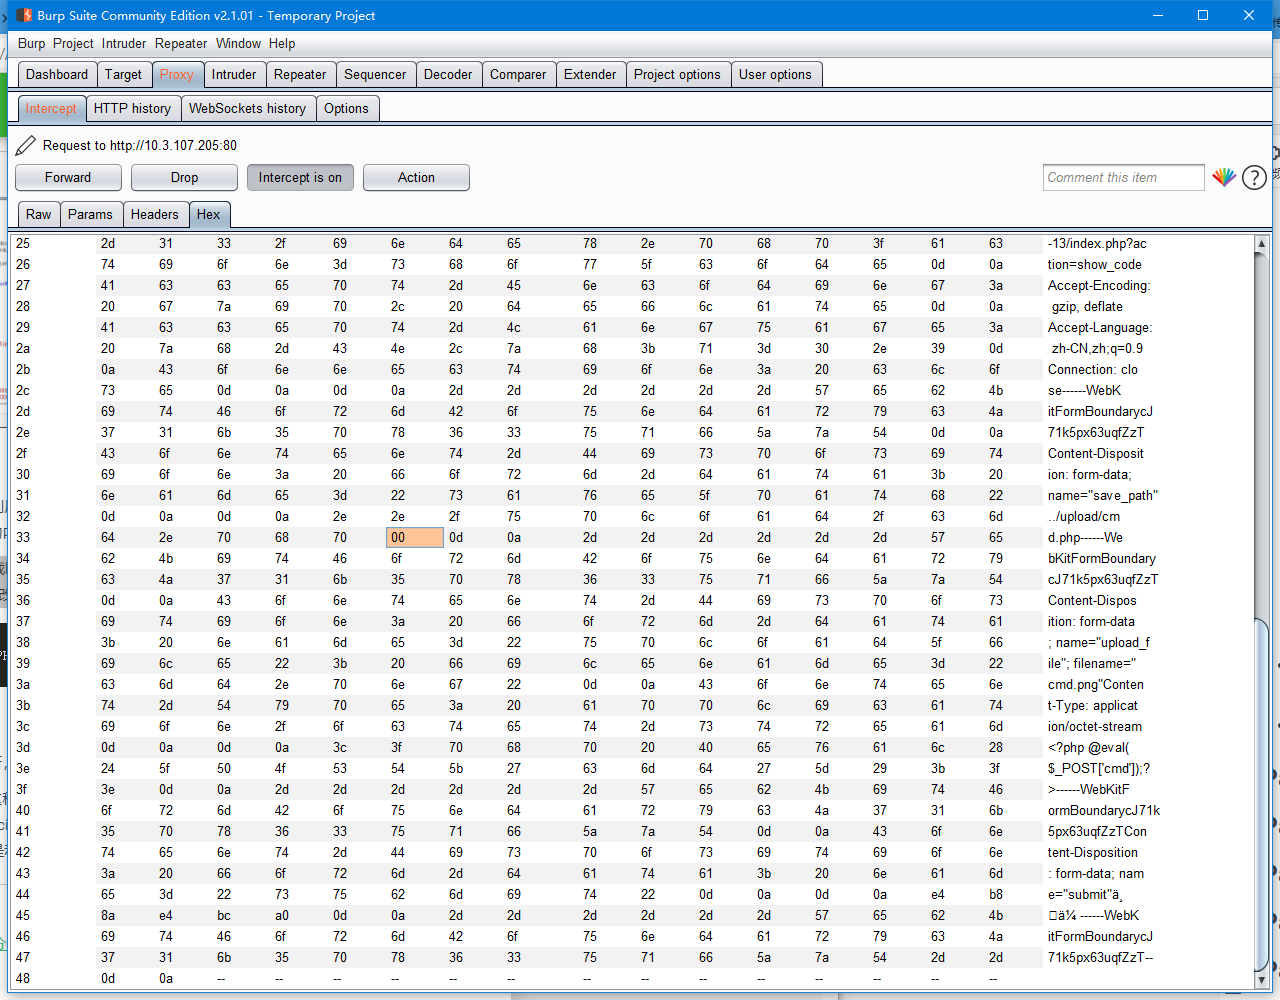This screenshot has height=1000, width=1280.
Task: Click the decoded text 'Accept-Encoding:'
Action: click(x=1099, y=285)
